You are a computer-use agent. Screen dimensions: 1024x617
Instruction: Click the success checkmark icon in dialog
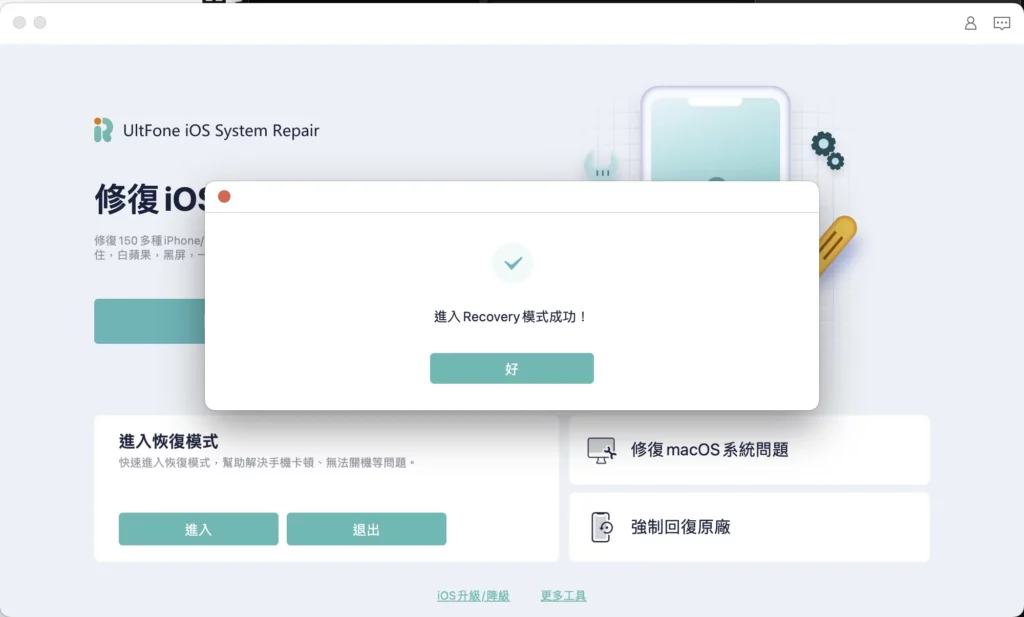(513, 263)
